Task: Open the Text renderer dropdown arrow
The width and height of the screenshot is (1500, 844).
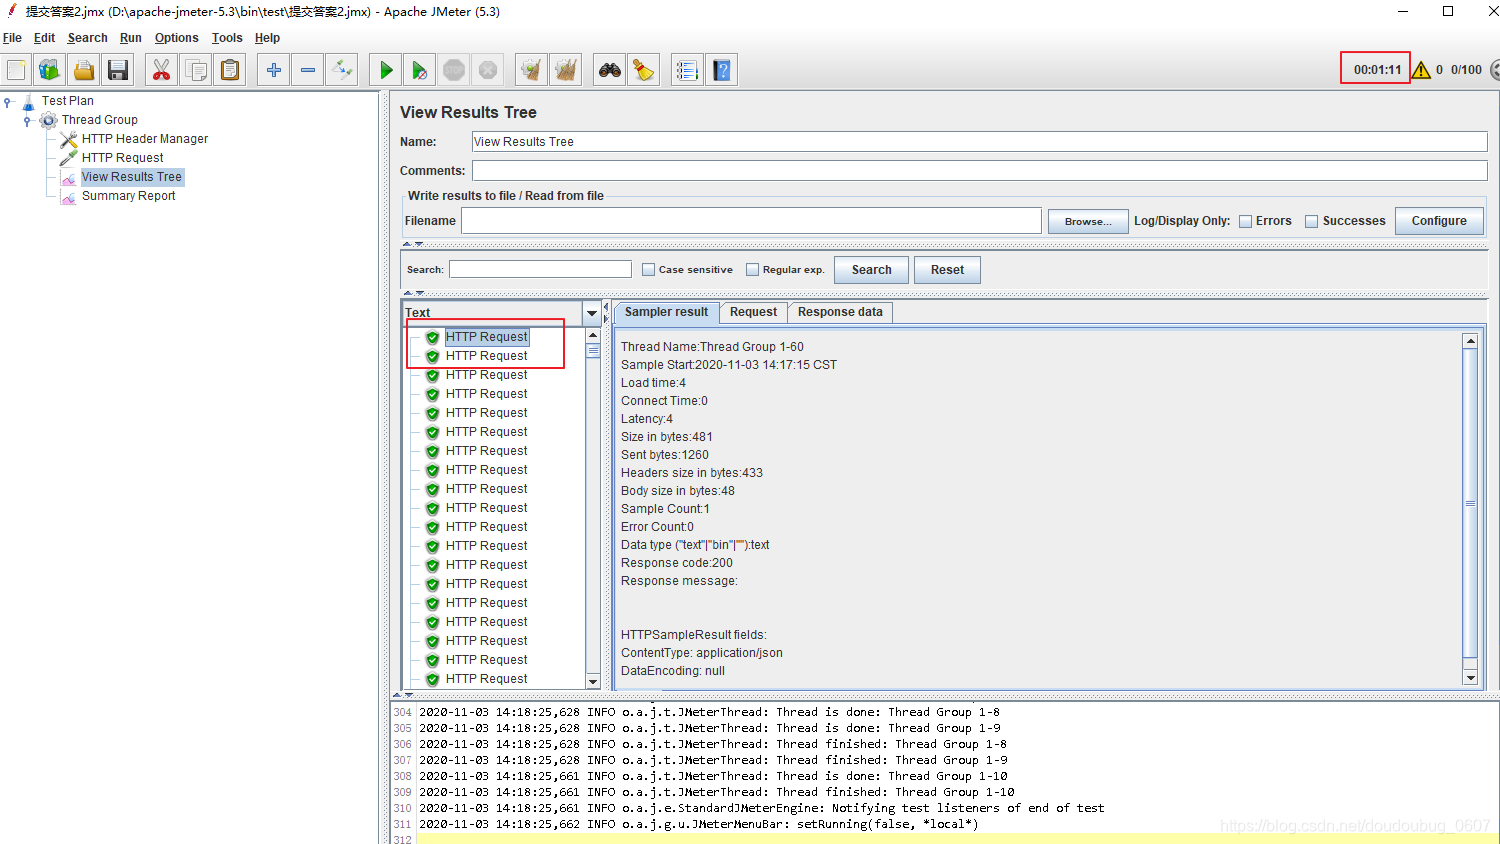Action: point(591,313)
